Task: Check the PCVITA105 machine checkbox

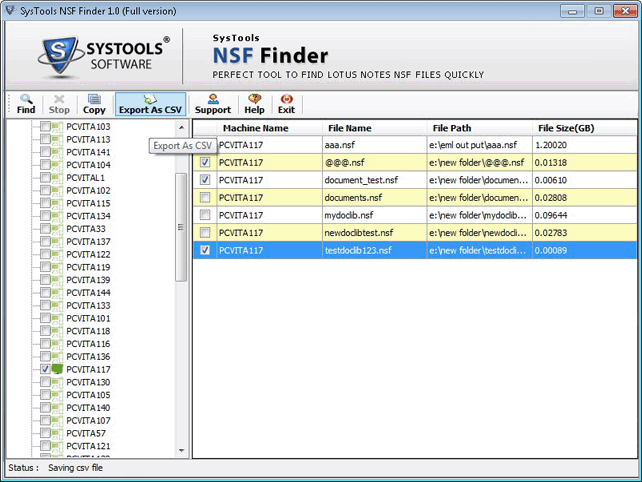Action: click(x=45, y=395)
